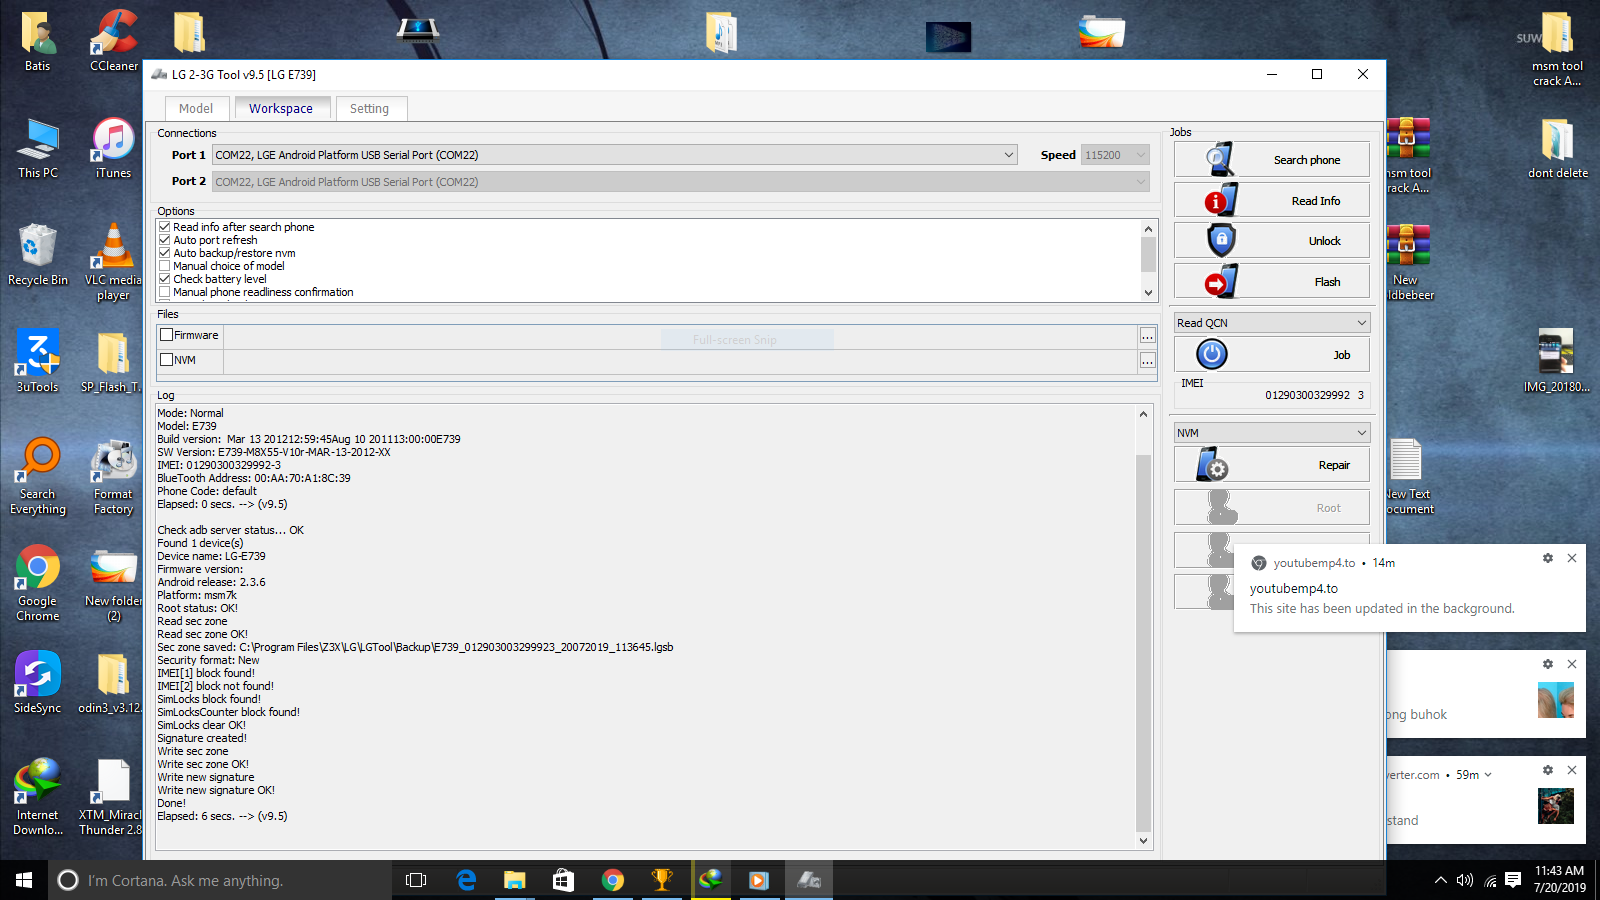Viewport: 1600px width, 900px height.
Task: Click the volume icon in system tray
Action: pos(1465,880)
